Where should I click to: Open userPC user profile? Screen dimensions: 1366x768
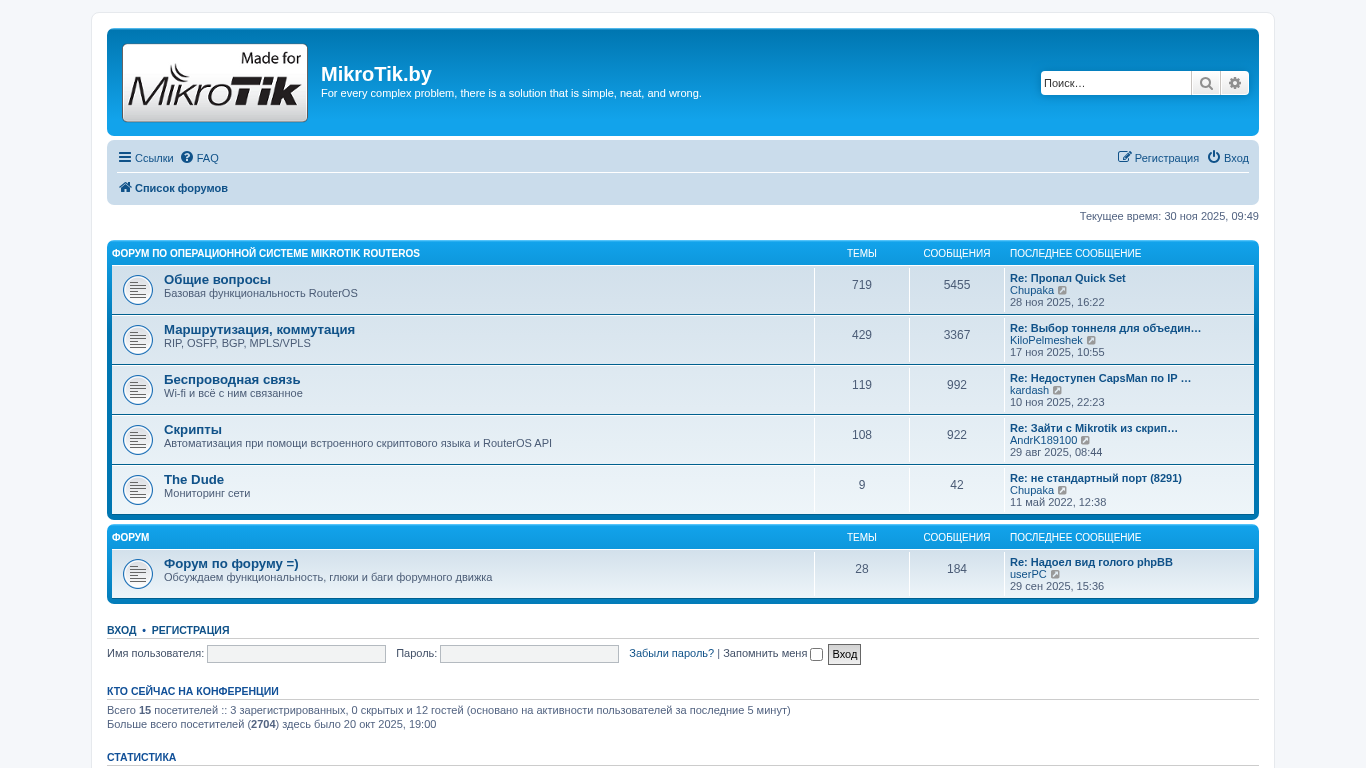click(x=1028, y=574)
